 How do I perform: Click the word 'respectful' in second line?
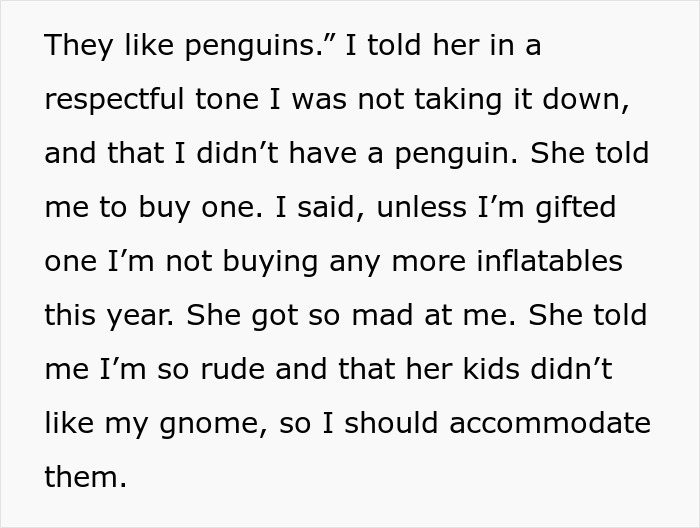click(114, 100)
